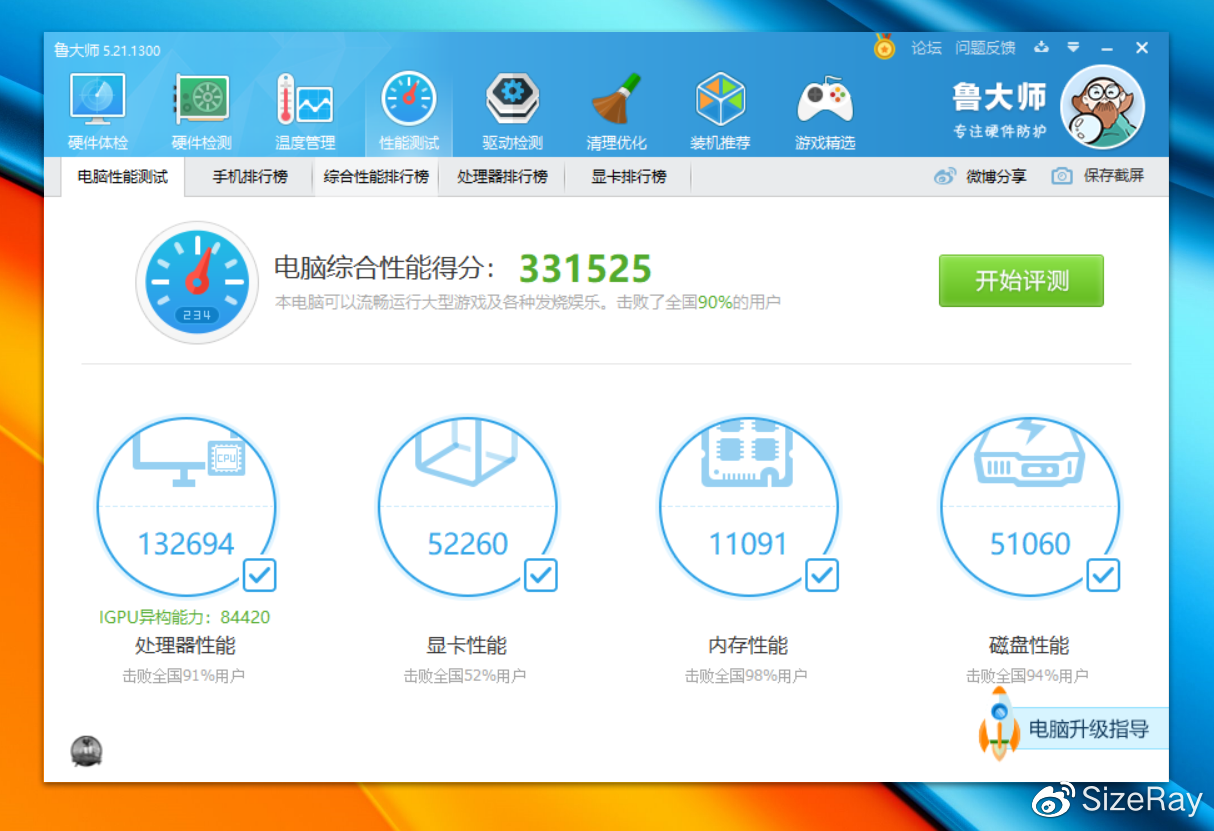Open the 电脑升级指导 upgrade guide

1073,729
